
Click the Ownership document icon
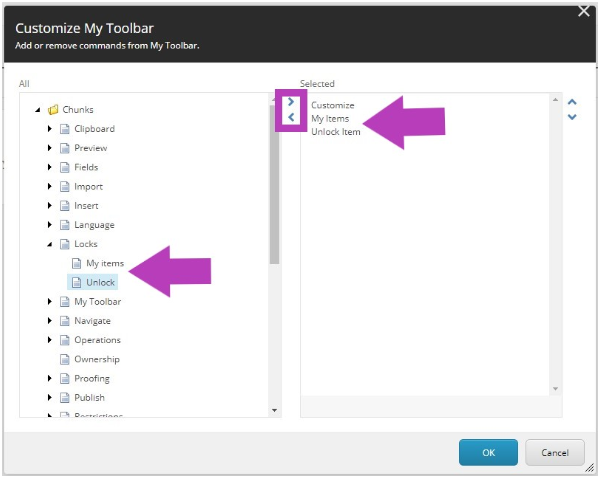[65, 360]
